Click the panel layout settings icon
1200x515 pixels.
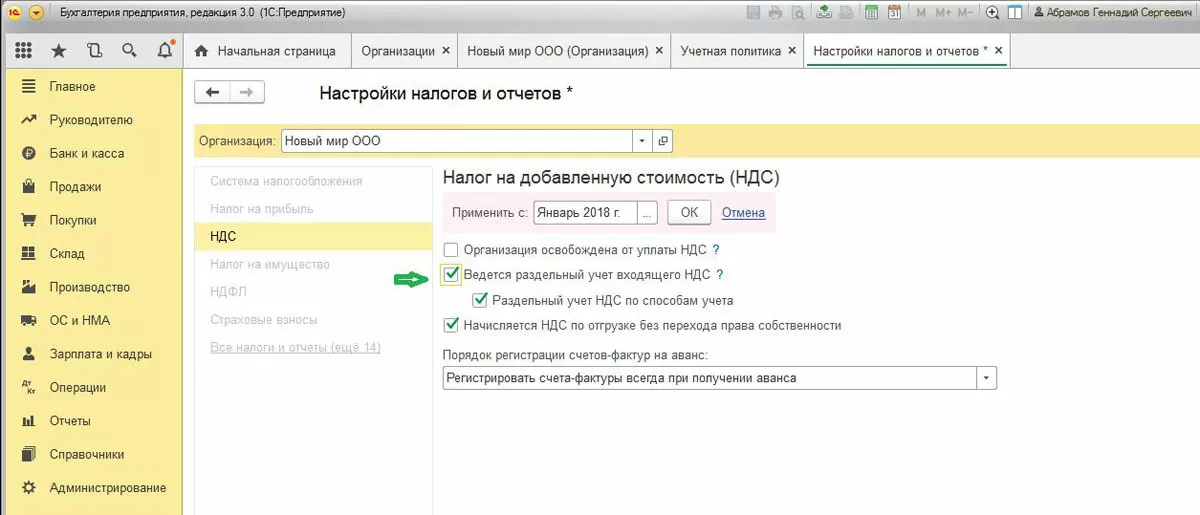(x=1015, y=13)
